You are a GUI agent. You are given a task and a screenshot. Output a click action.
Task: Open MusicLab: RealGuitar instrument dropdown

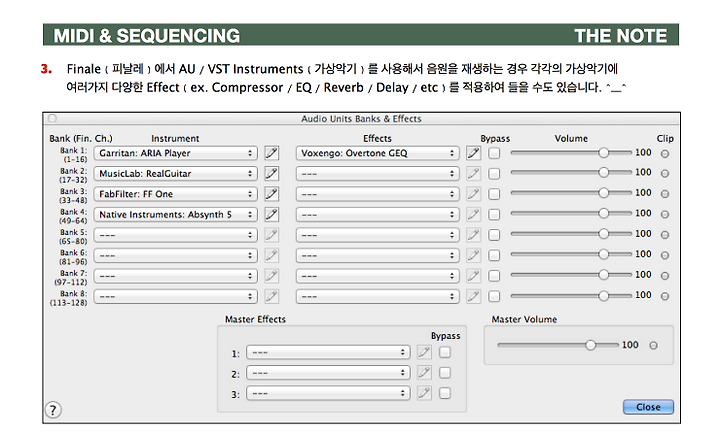coord(175,174)
